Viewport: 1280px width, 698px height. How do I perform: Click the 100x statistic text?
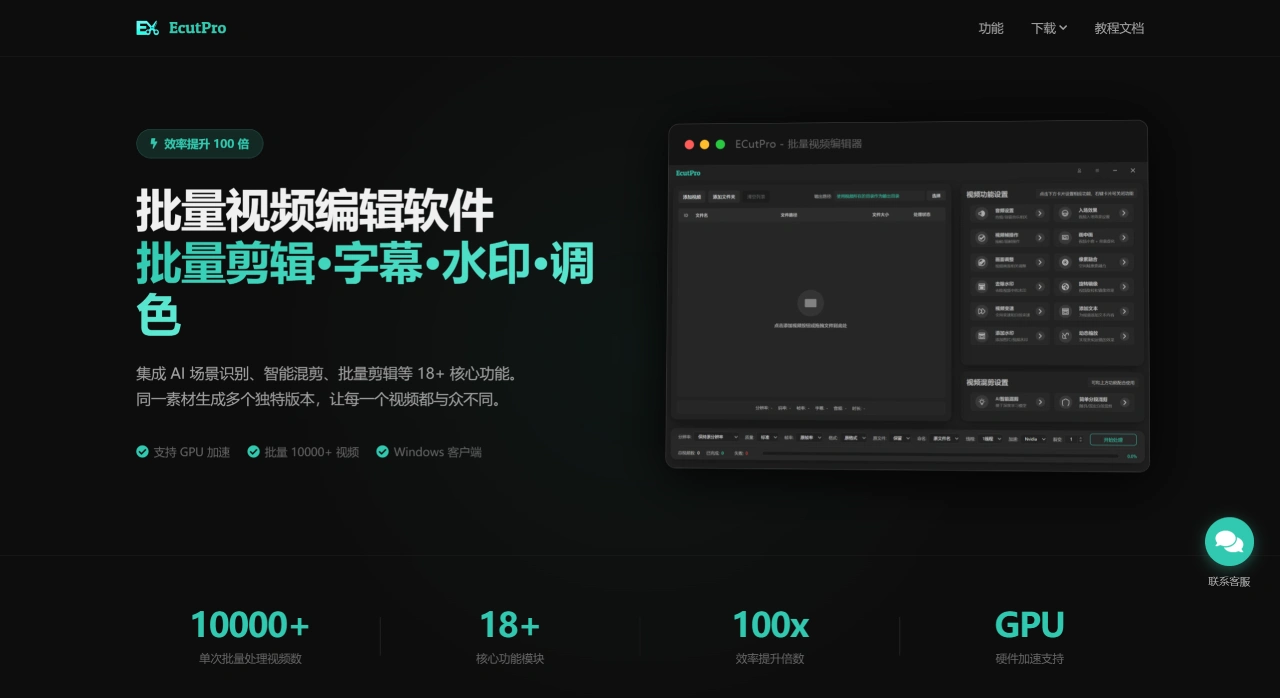tap(770, 625)
